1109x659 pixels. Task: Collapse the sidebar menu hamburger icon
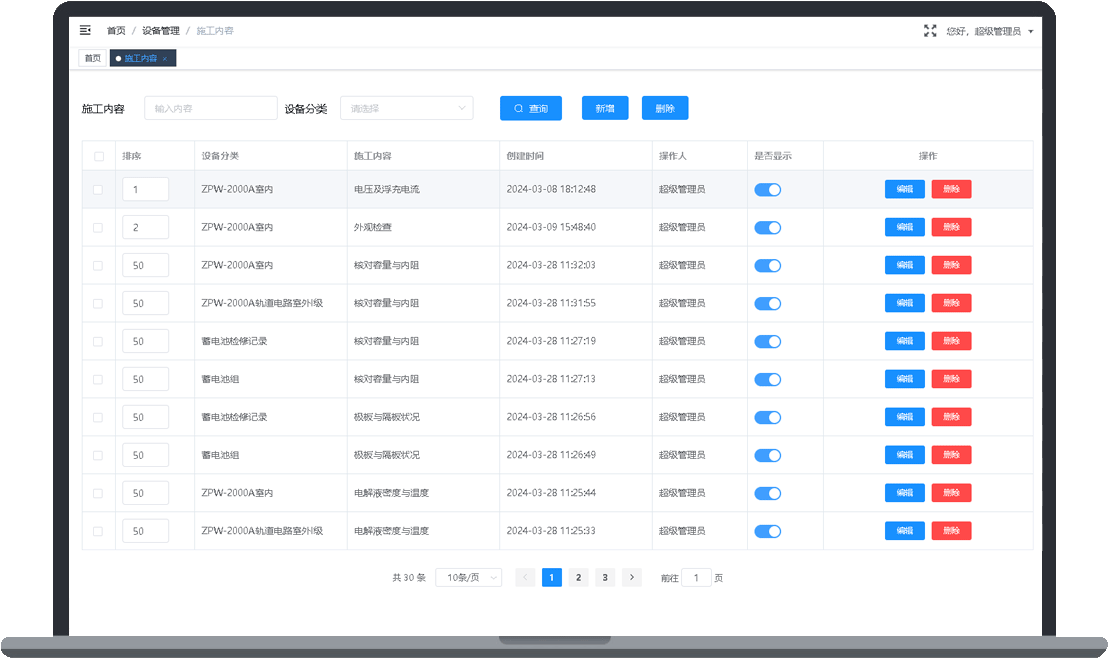click(x=85, y=31)
